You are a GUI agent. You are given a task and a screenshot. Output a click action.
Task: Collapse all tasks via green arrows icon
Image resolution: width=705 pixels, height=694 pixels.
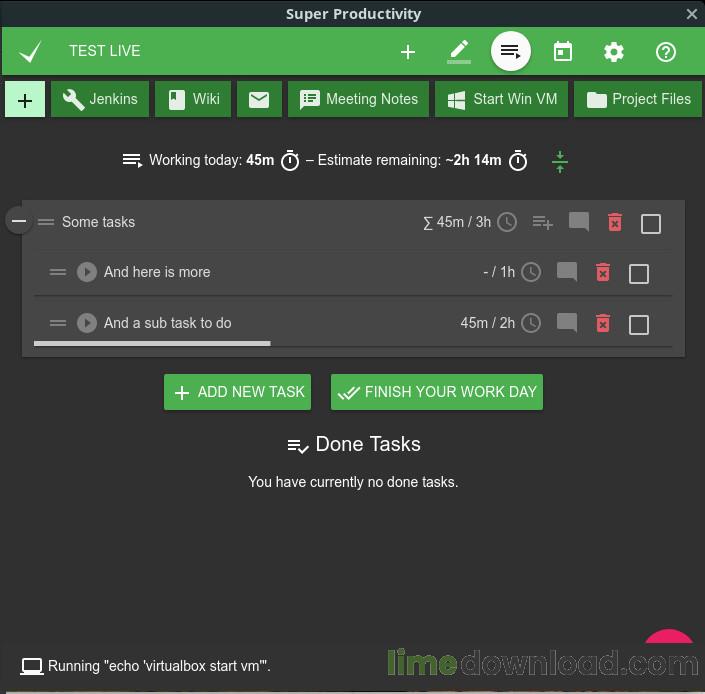(560, 162)
